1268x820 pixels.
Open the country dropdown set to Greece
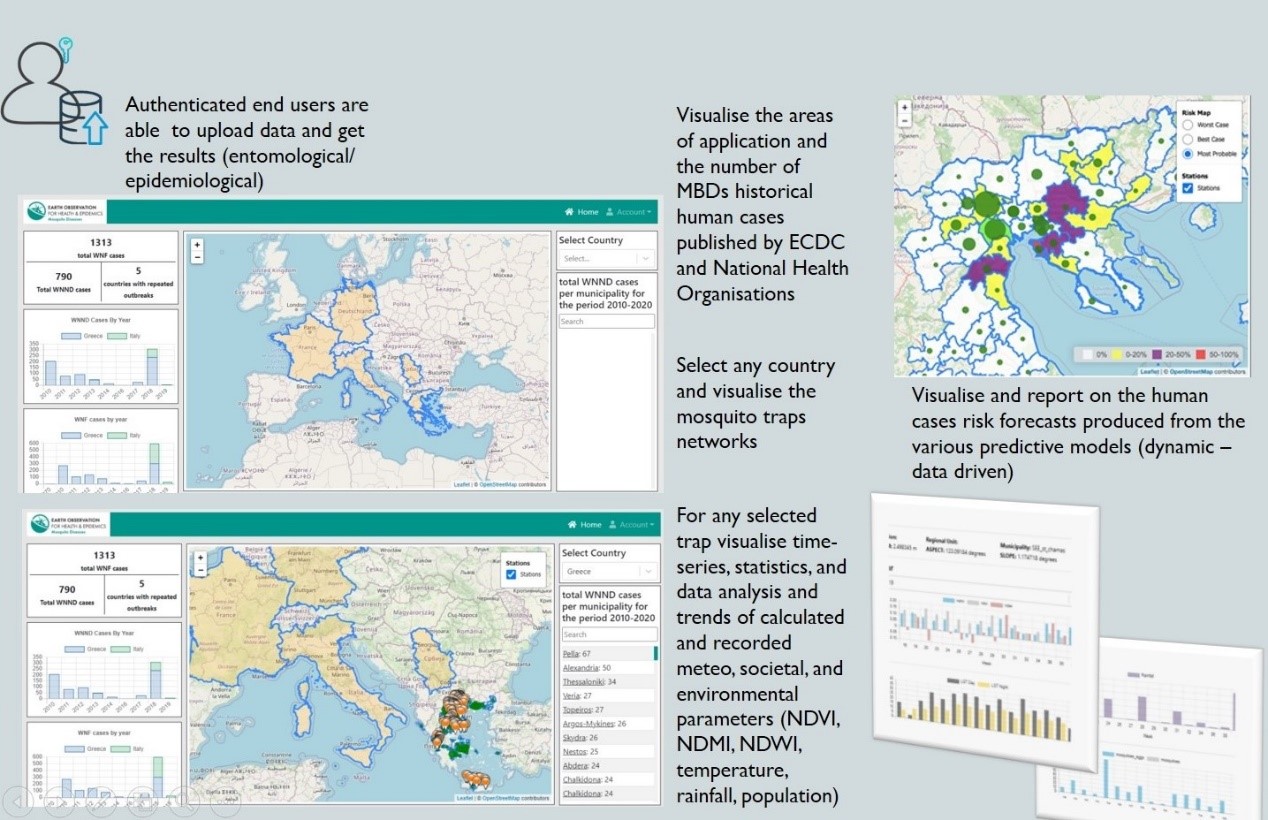coord(609,572)
